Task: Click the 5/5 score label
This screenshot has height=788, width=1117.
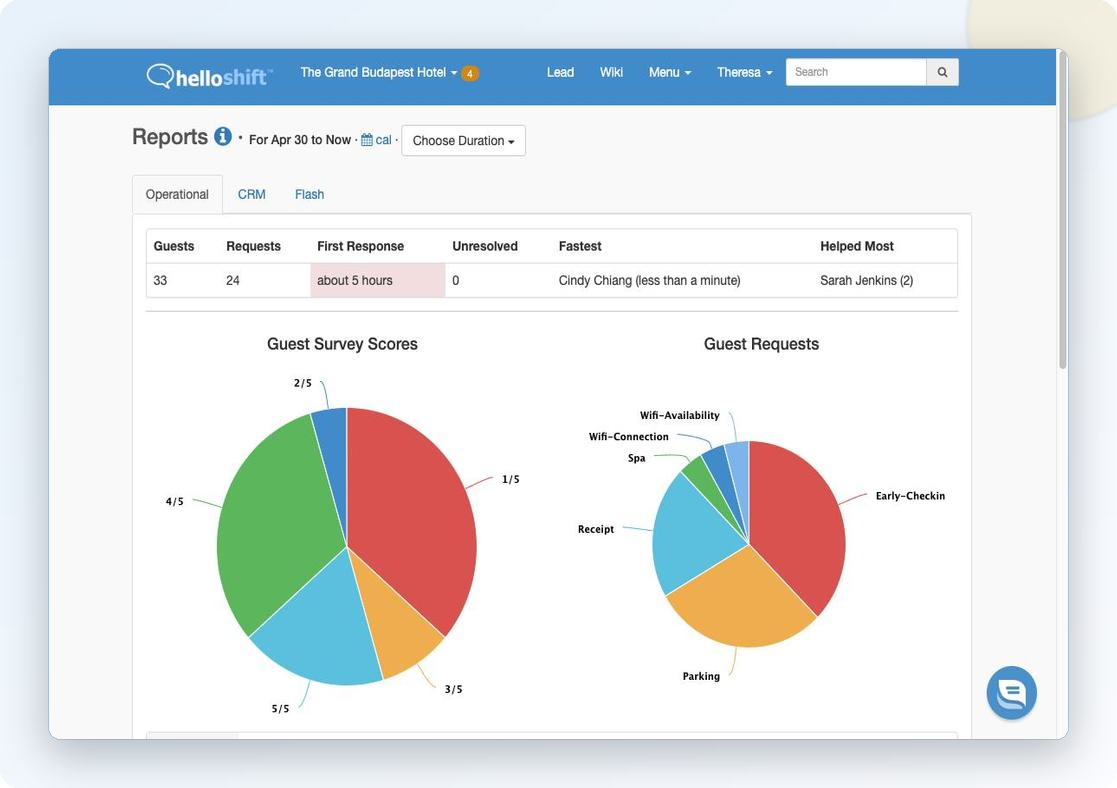Action: [x=281, y=708]
